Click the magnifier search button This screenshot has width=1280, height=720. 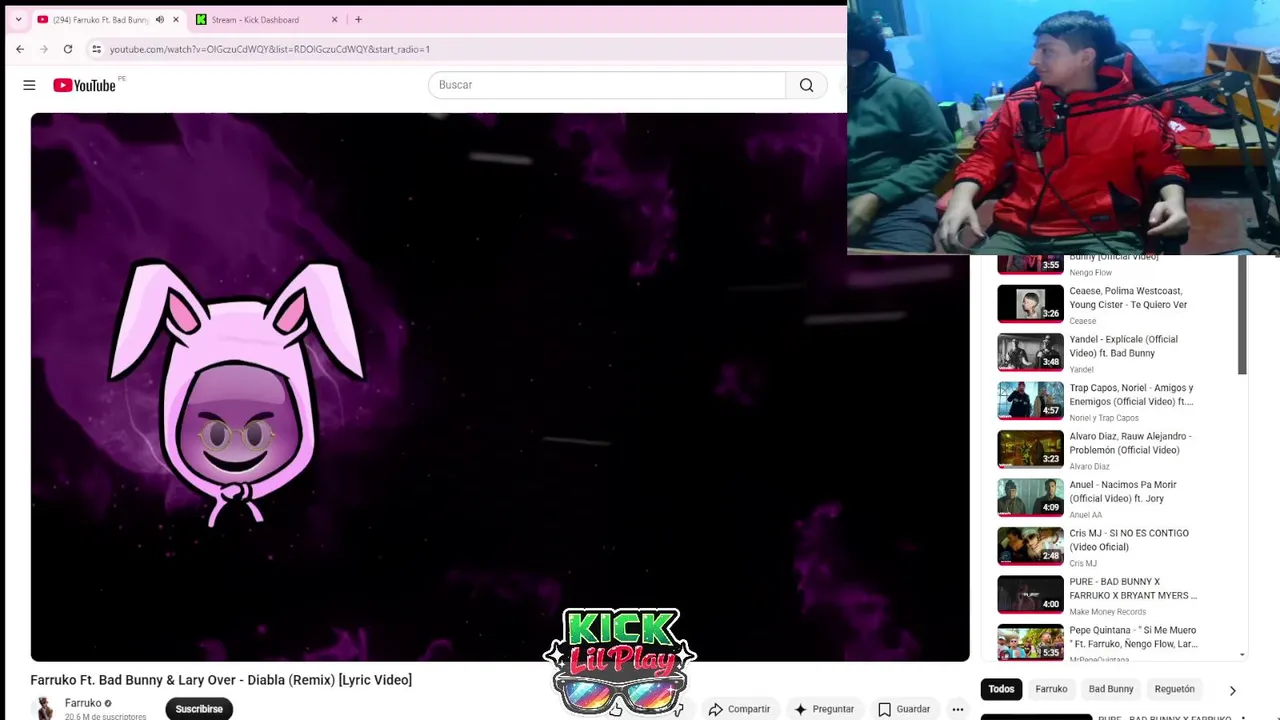806,85
